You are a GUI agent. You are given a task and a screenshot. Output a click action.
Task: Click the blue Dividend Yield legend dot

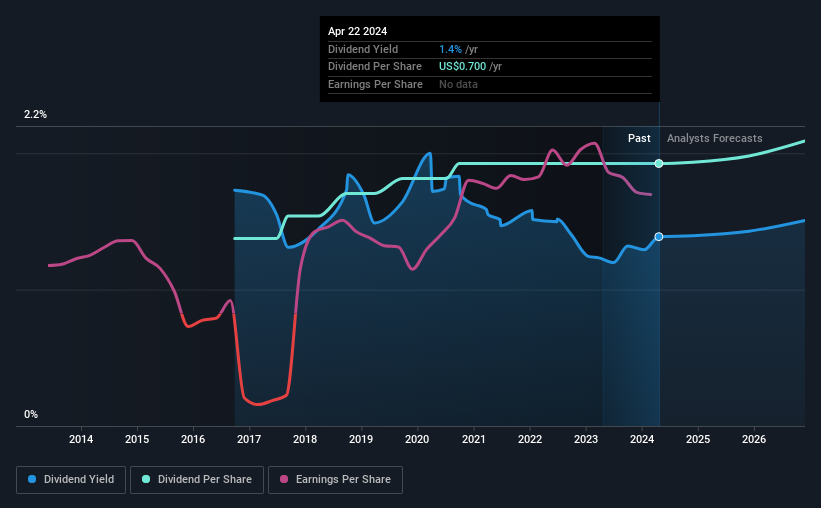[x=32, y=479]
